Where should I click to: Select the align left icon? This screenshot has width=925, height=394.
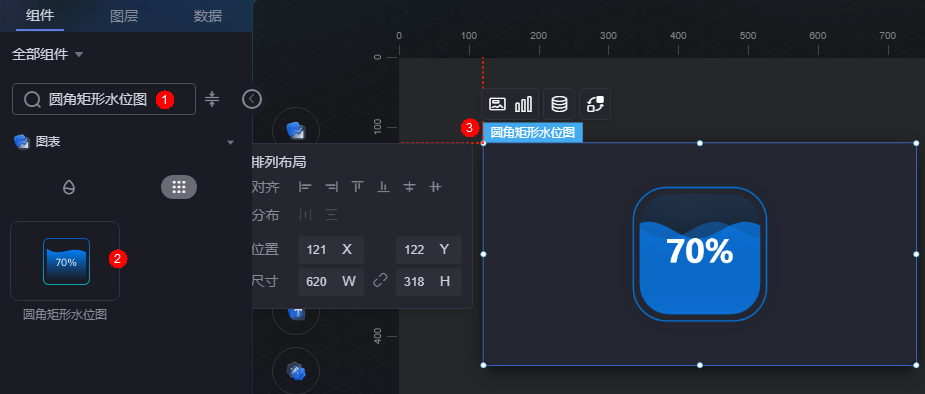pyautogui.click(x=305, y=187)
